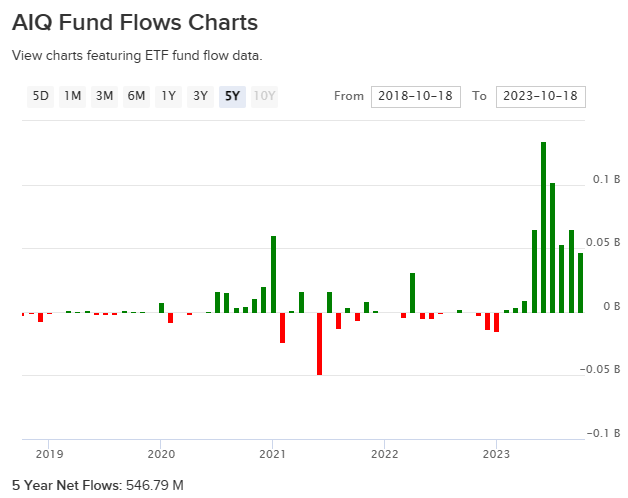Screen dimensions: 628x498
Task: Click the -0.05 B y-axis label
Action: point(600,369)
